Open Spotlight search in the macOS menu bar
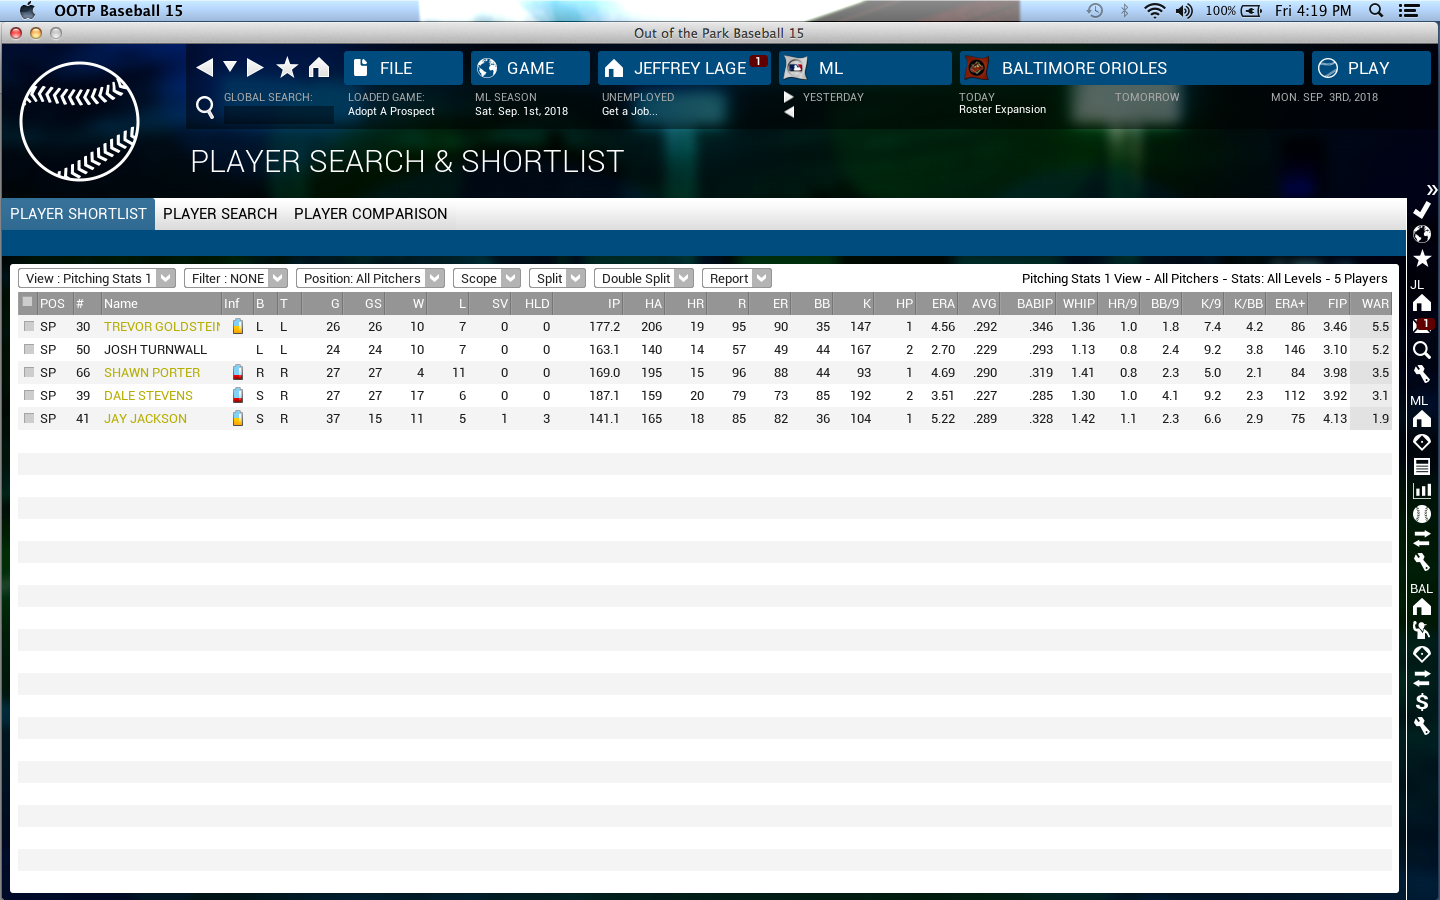Screen dimensions: 1440x900 pos(1376,10)
